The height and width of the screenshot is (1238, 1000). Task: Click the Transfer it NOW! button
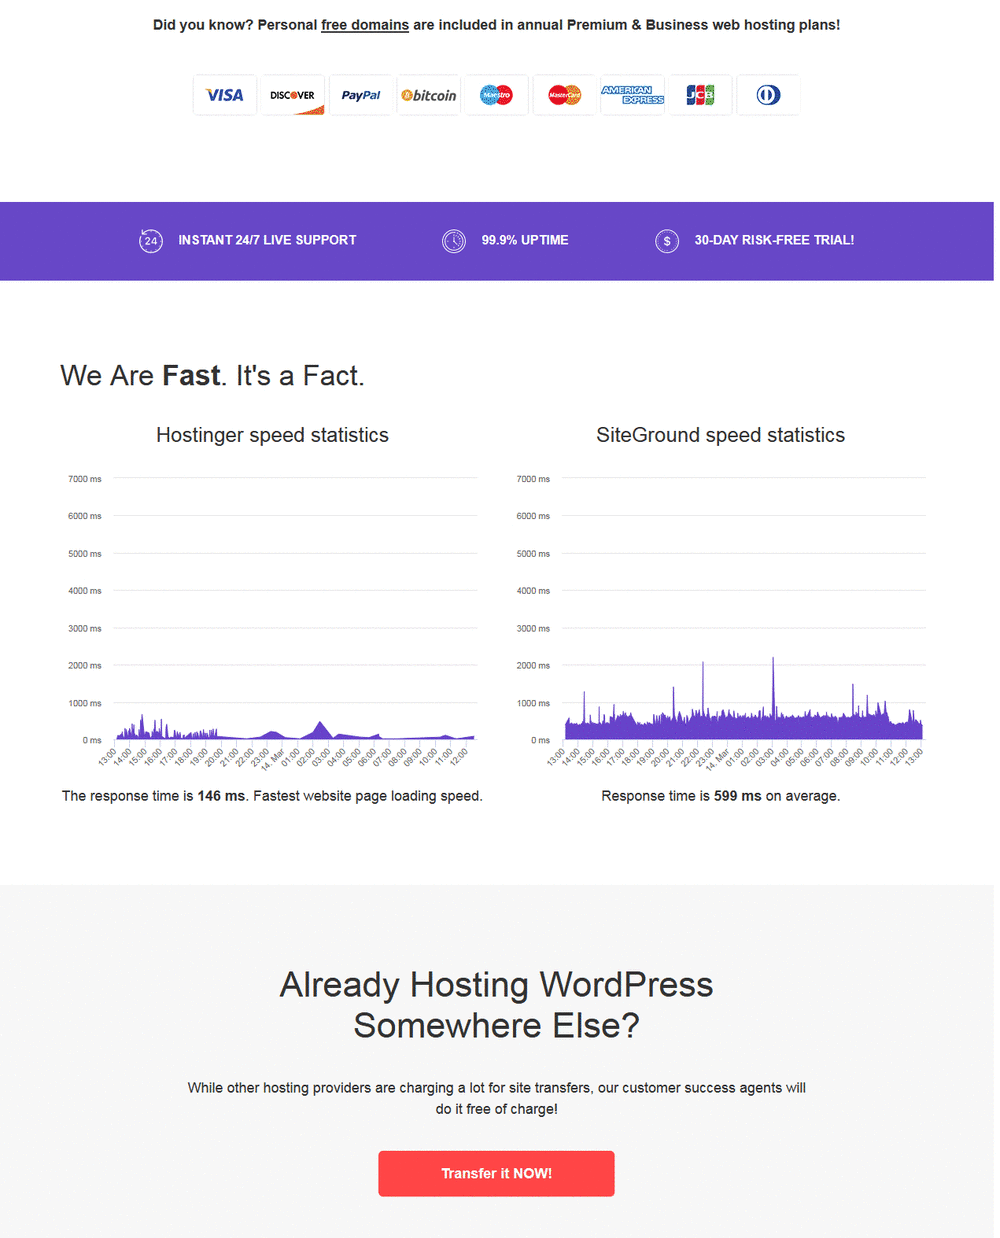coord(496,1173)
